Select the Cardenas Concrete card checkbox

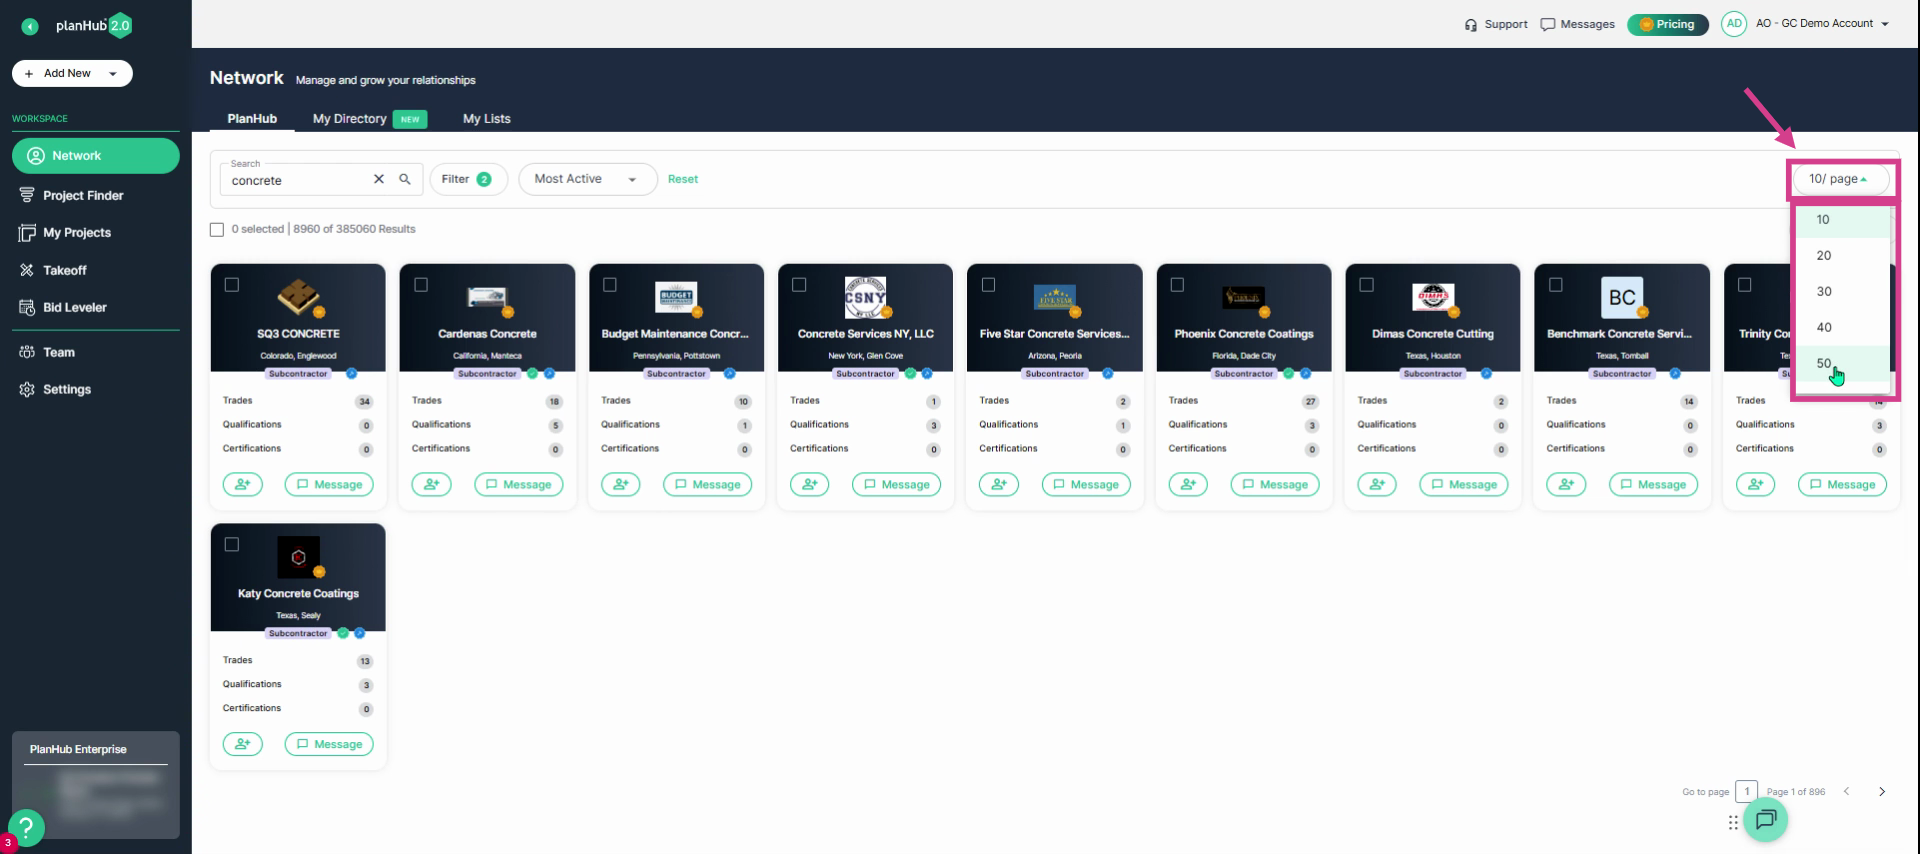click(x=421, y=285)
